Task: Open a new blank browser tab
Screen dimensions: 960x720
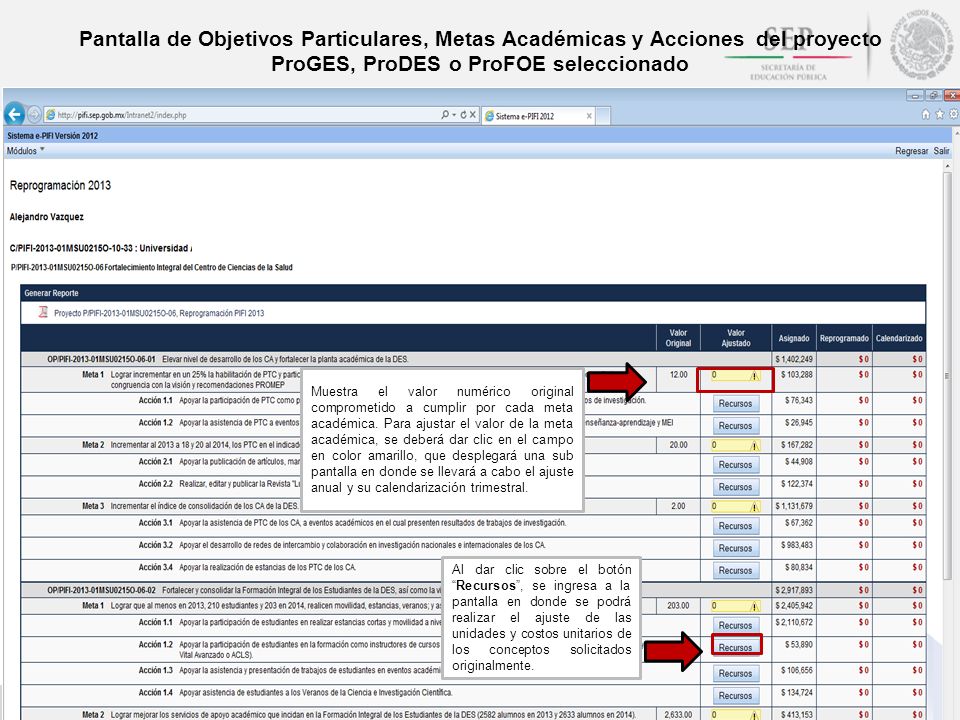Action: point(603,116)
